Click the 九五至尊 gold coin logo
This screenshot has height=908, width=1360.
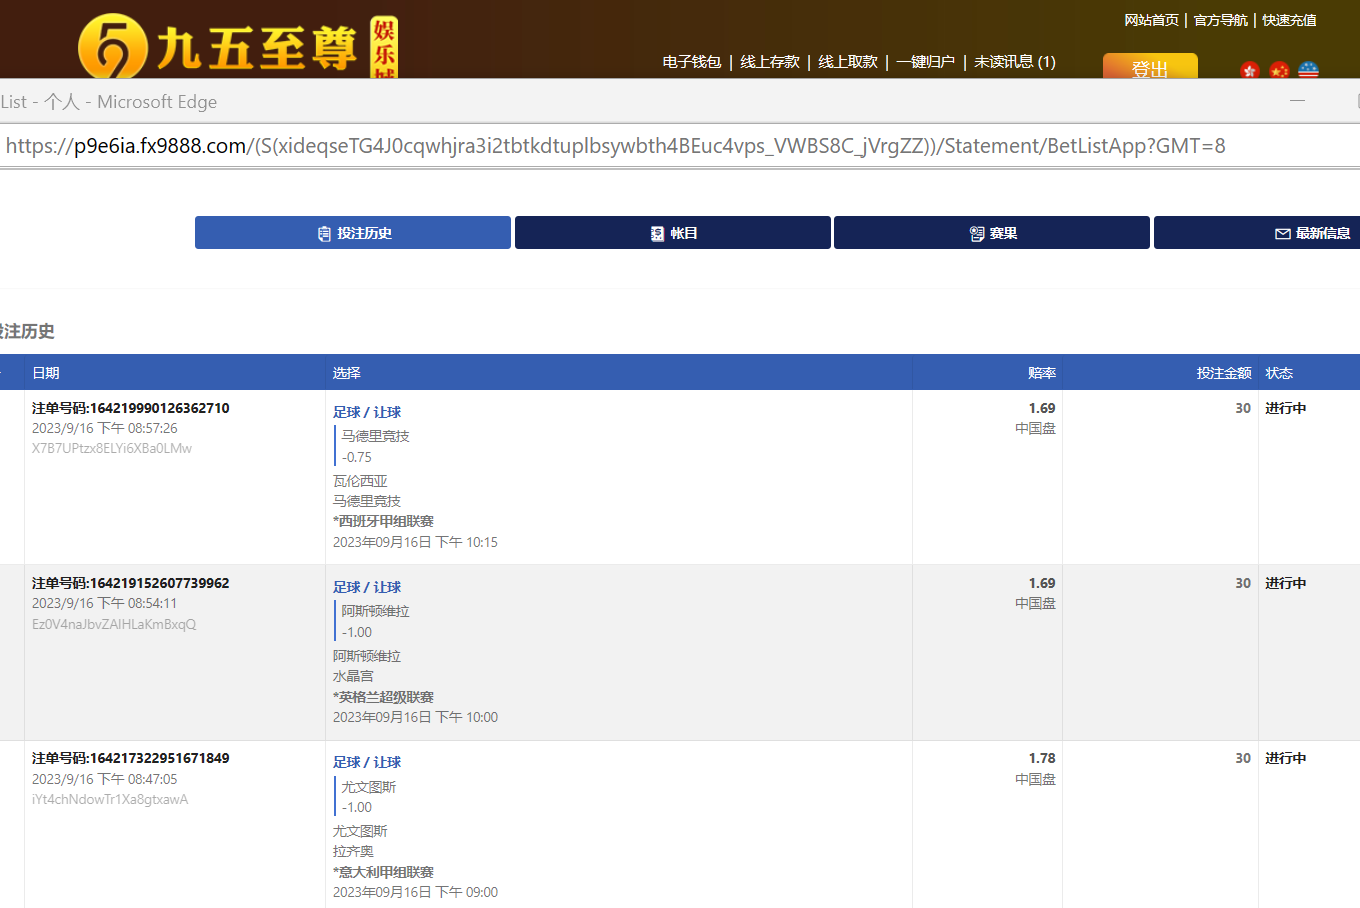[112, 47]
